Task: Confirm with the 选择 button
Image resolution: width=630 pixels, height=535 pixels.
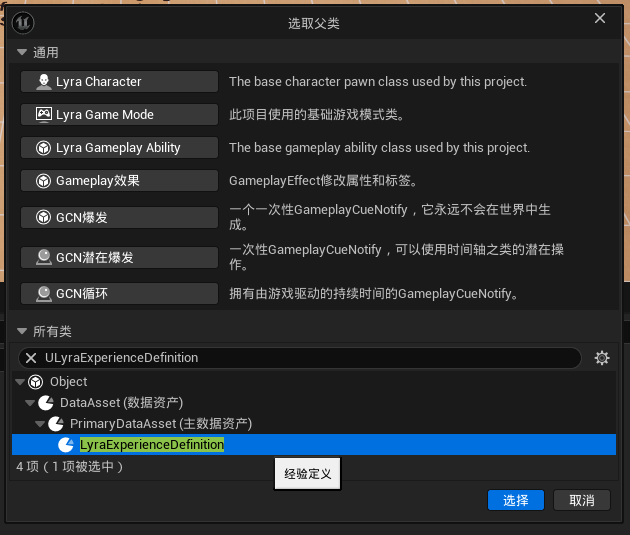Action: 516,500
